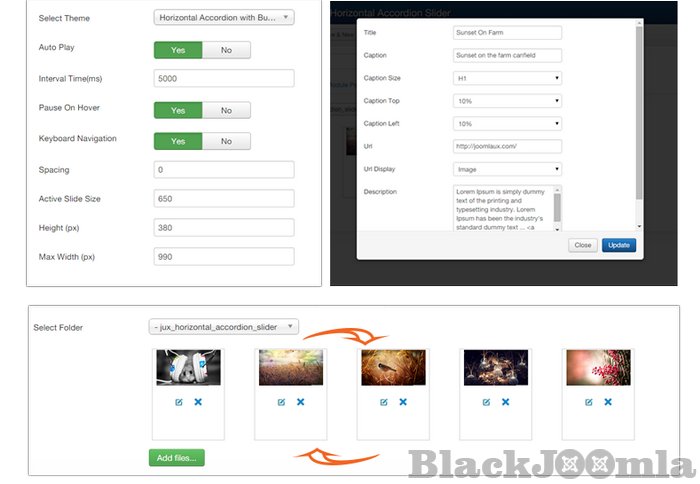Image resolution: width=700 pixels, height=484 pixels.
Task: Open the Url Display dropdown
Action: 506,169
